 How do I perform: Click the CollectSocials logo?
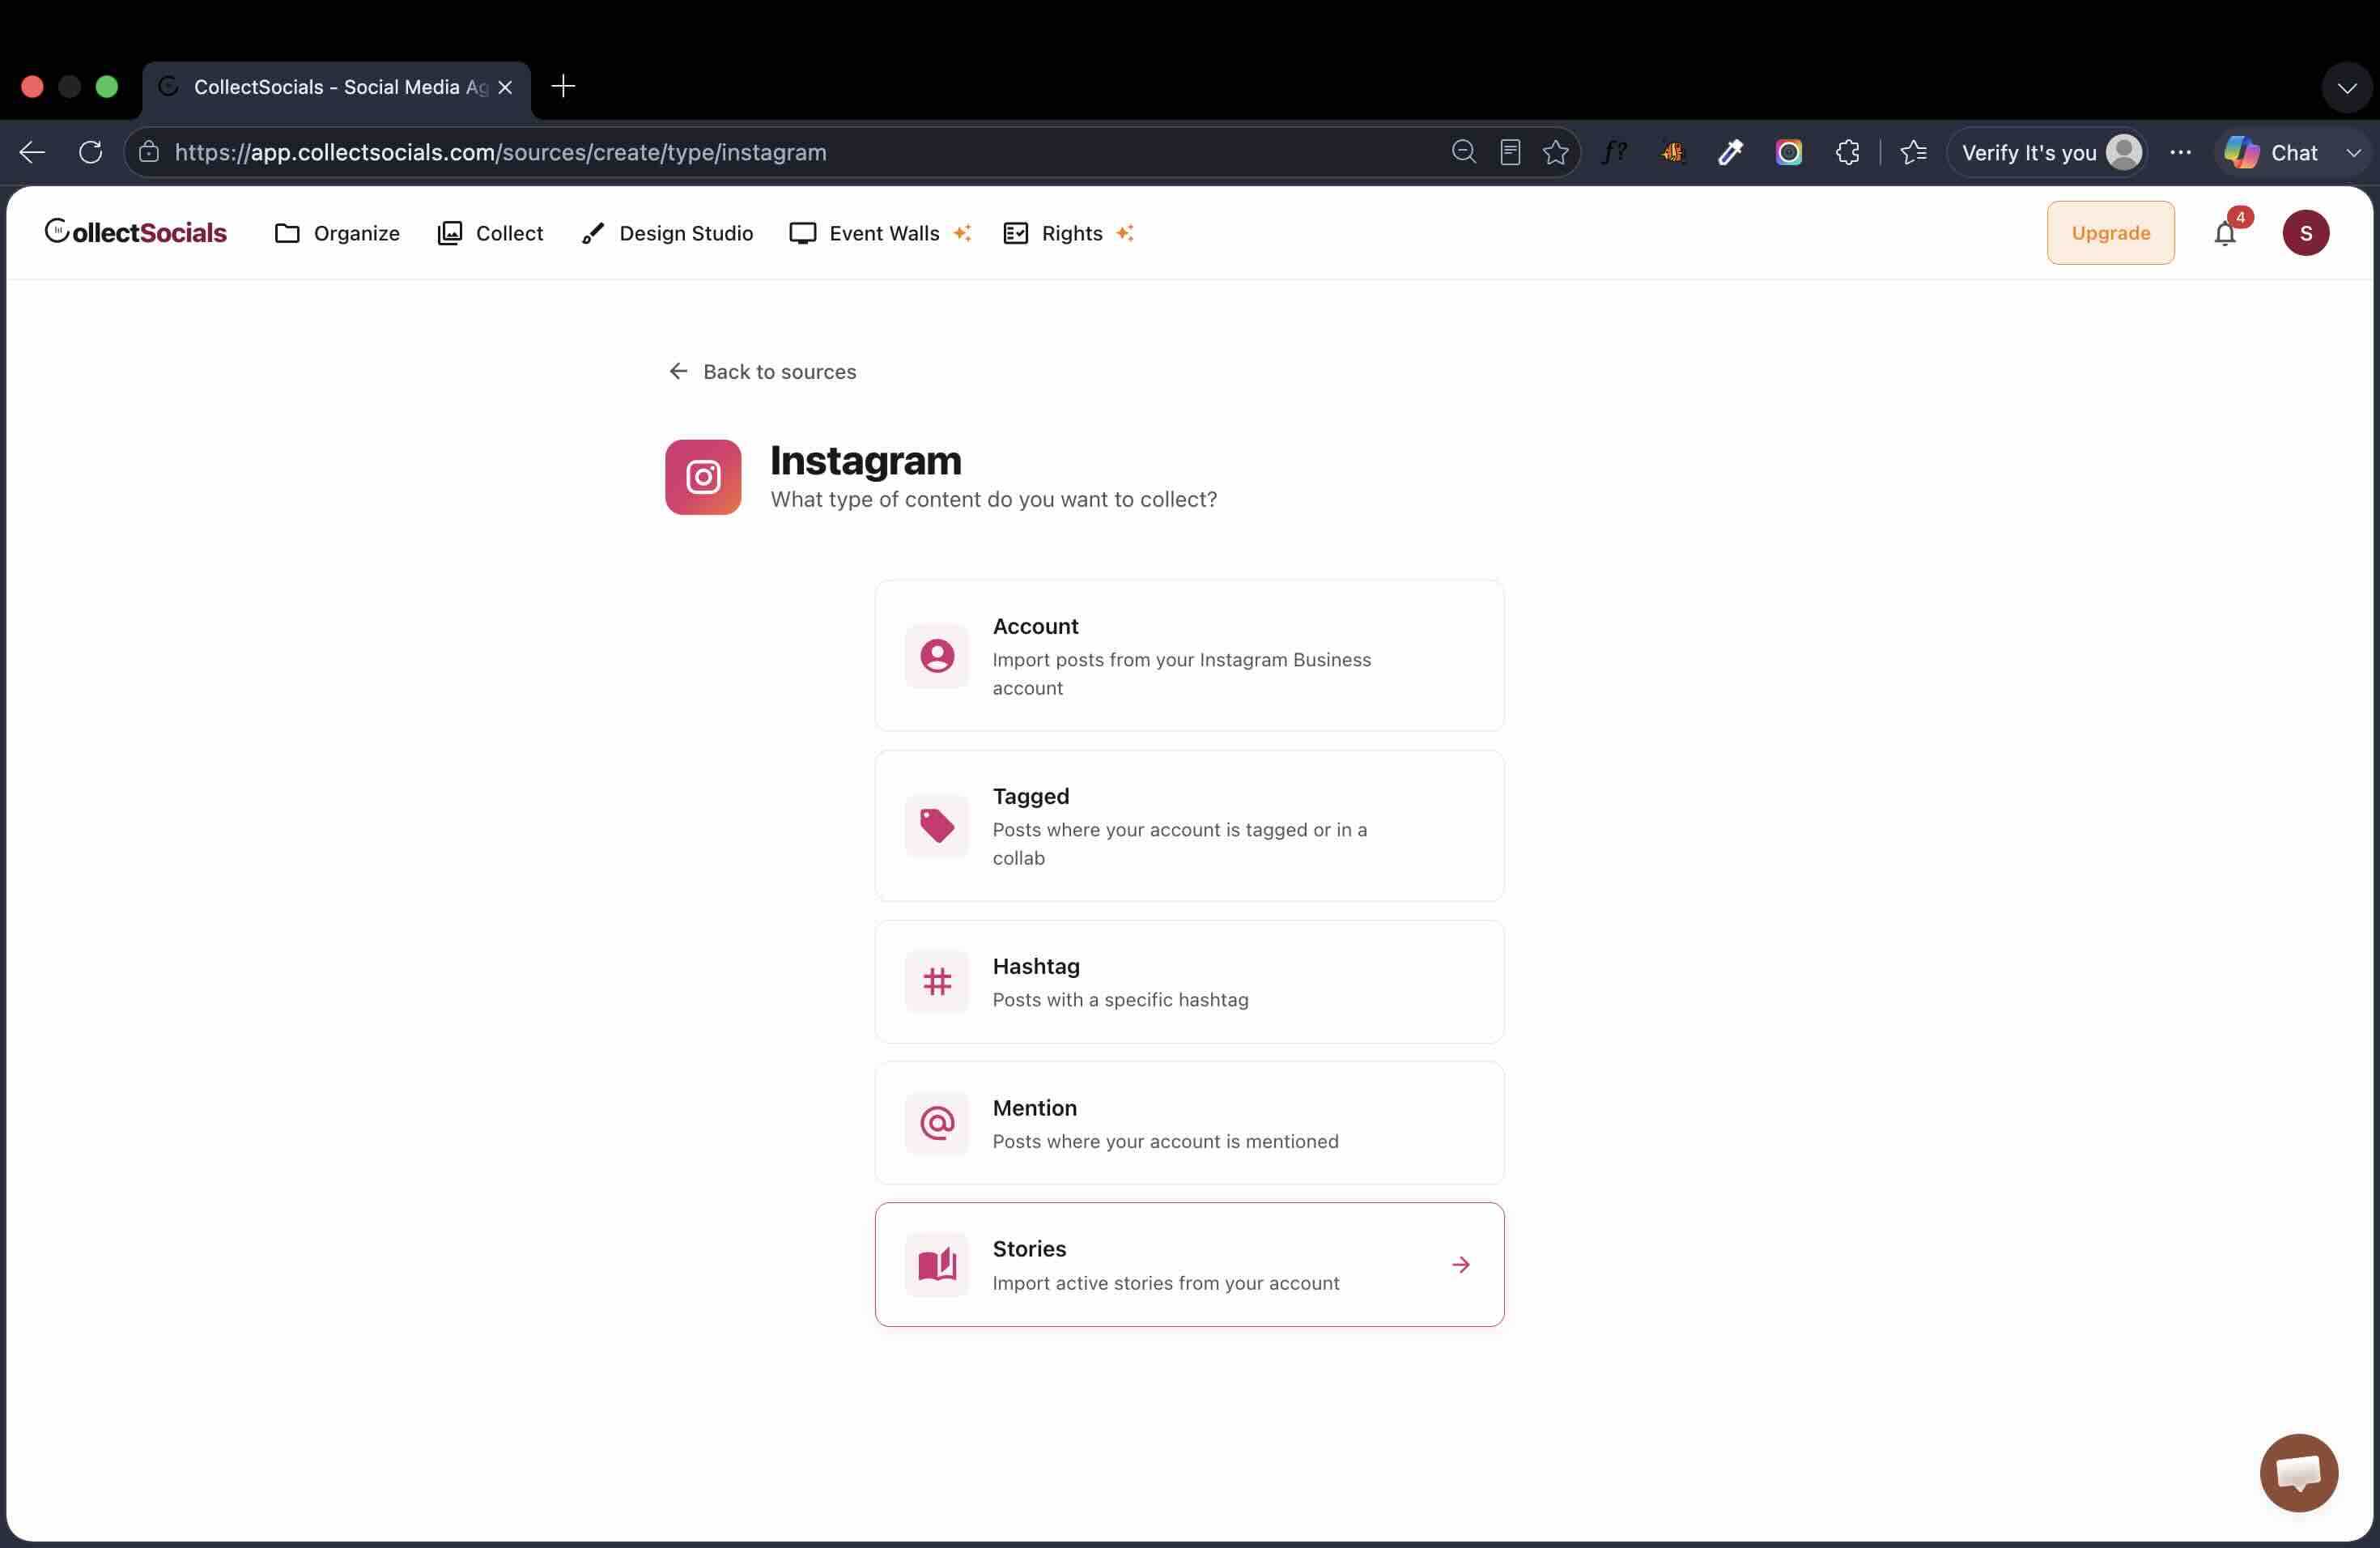tap(136, 232)
